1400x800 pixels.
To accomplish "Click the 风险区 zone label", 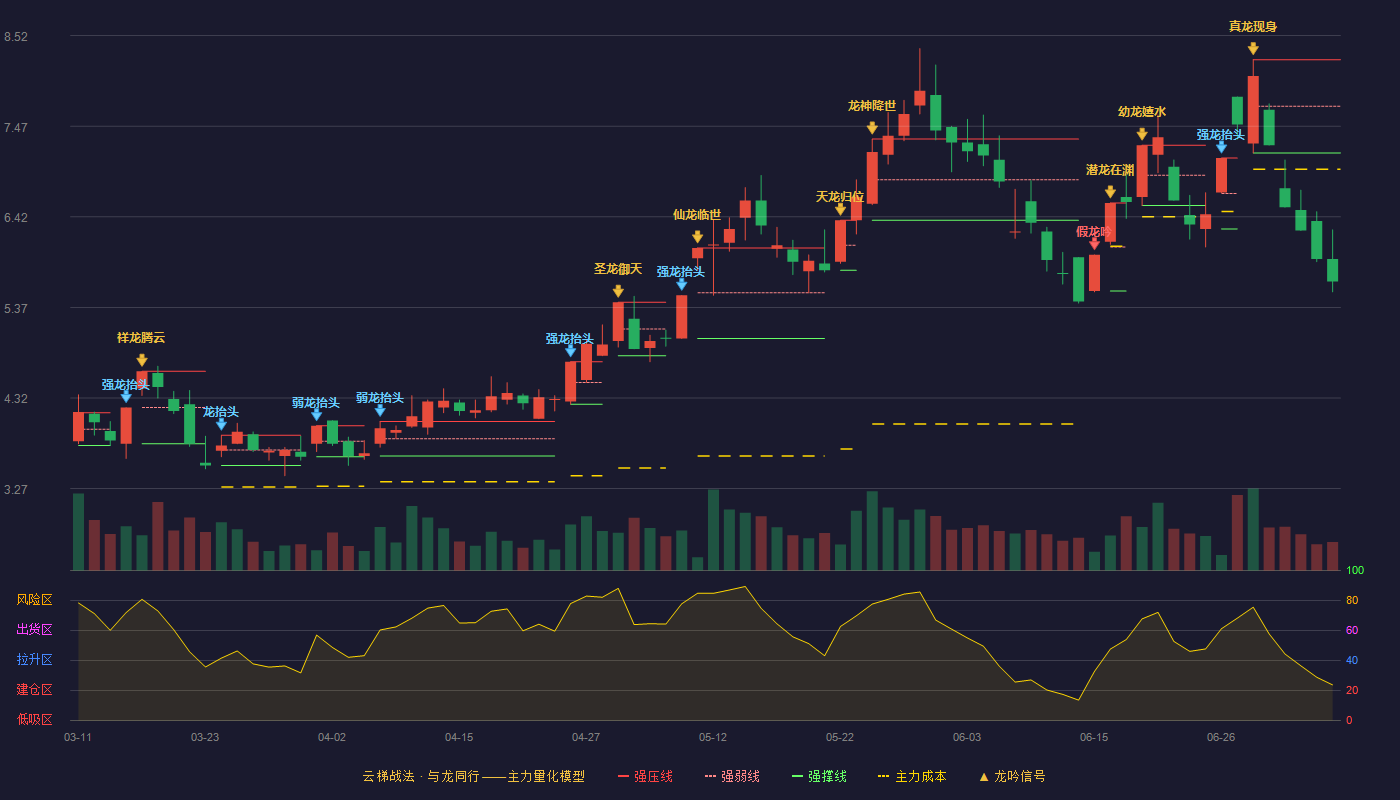I will click(x=35, y=600).
